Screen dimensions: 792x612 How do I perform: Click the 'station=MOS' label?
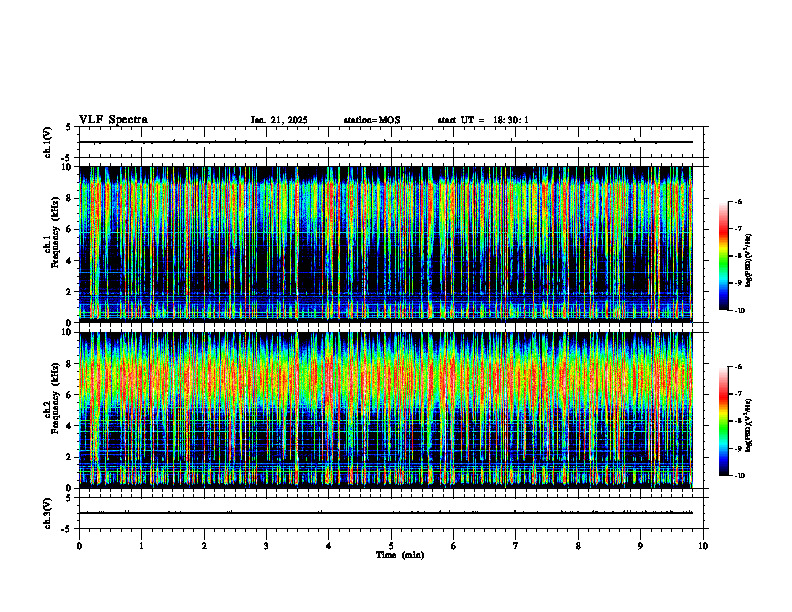coord(372,120)
